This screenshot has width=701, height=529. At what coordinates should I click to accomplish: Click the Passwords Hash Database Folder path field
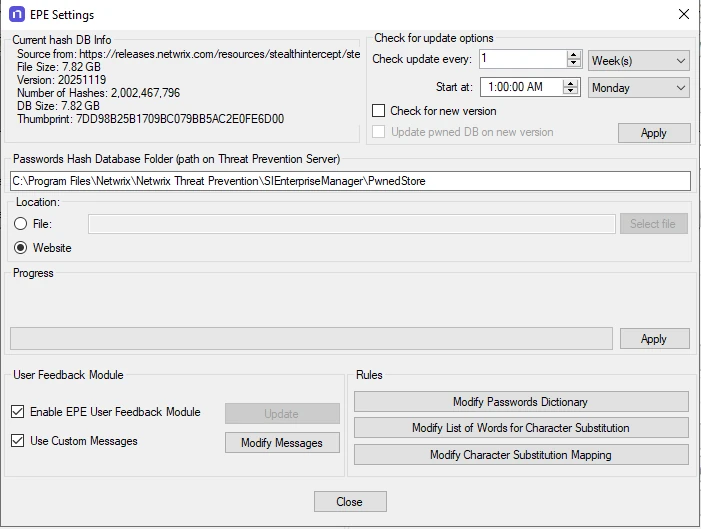(x=350, y=181)
